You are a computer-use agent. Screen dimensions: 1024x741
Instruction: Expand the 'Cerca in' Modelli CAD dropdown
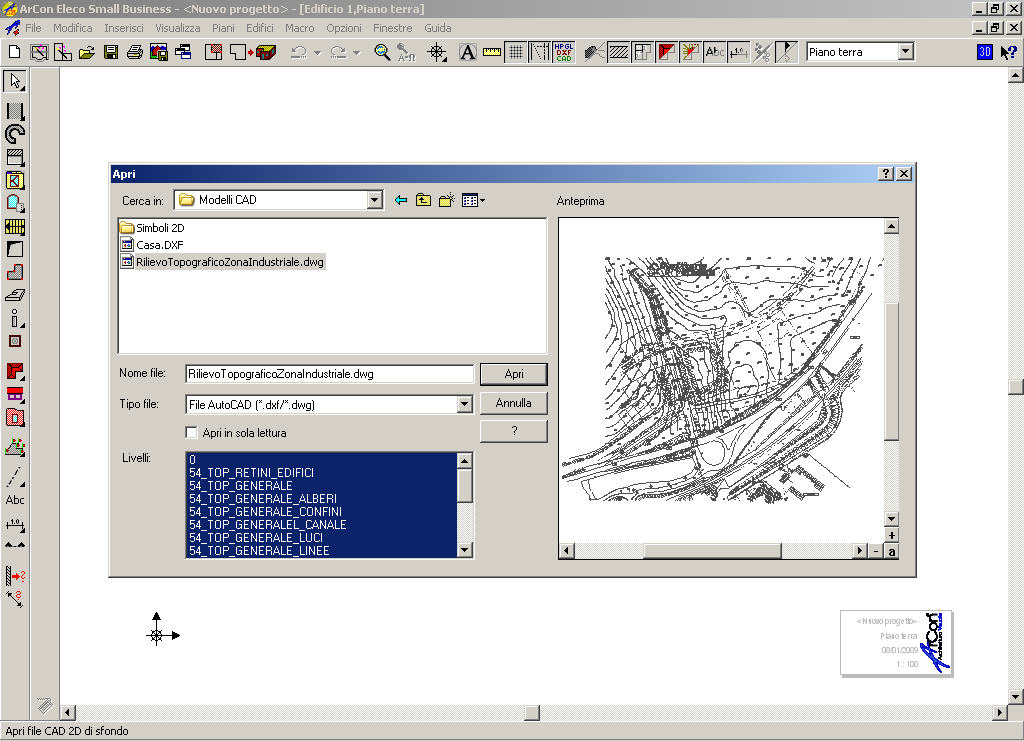click(374, 200)
